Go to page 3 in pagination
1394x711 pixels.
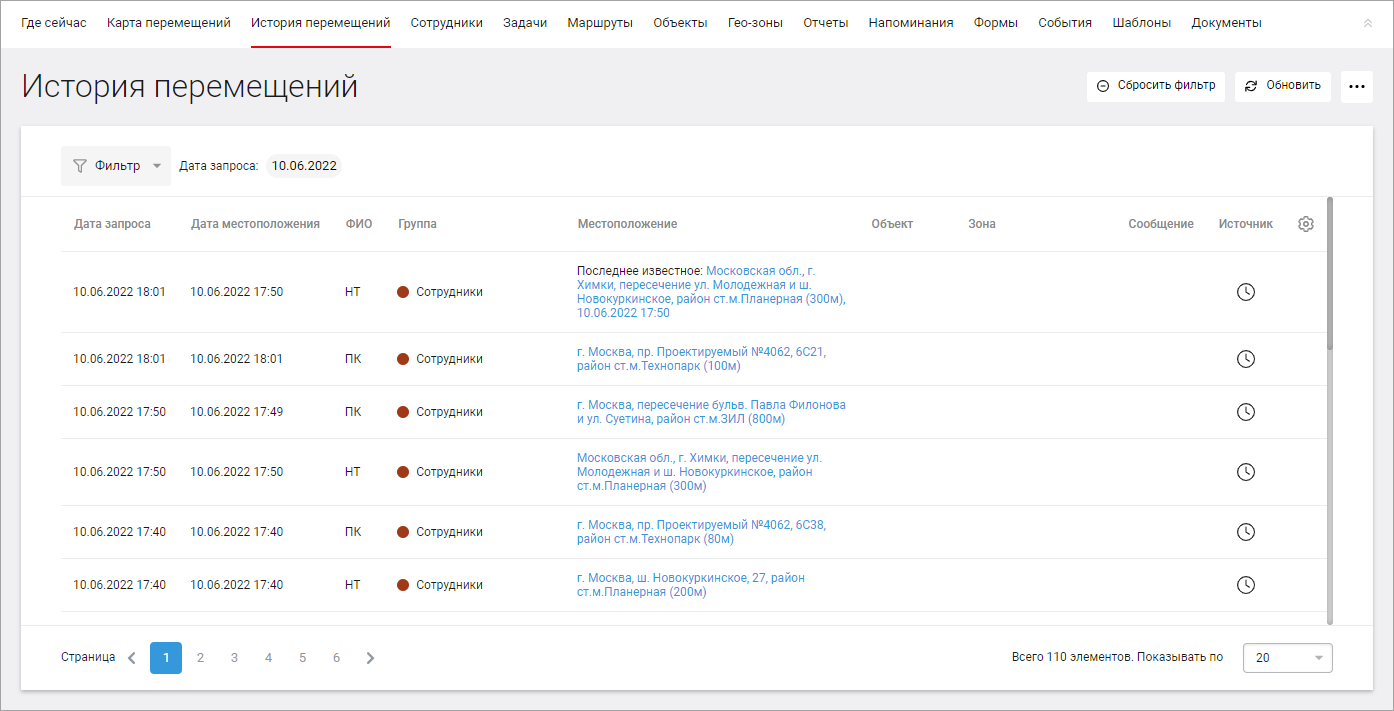click(x=234, y=658)
